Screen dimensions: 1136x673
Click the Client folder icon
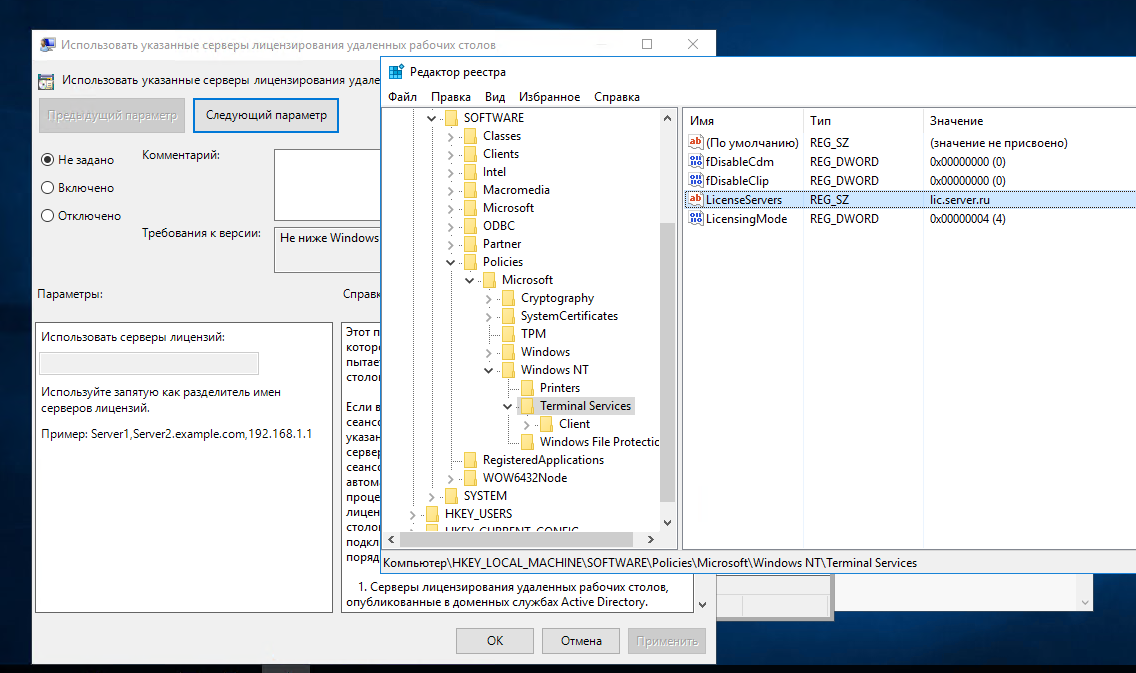(546, 424)
